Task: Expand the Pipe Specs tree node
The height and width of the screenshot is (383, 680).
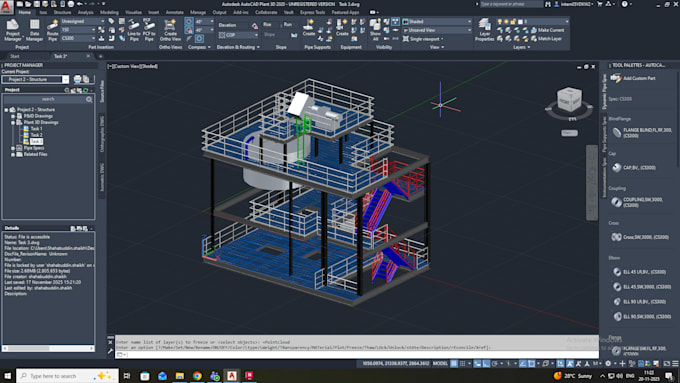Action: pyautogui.click(x=13, y=148)
